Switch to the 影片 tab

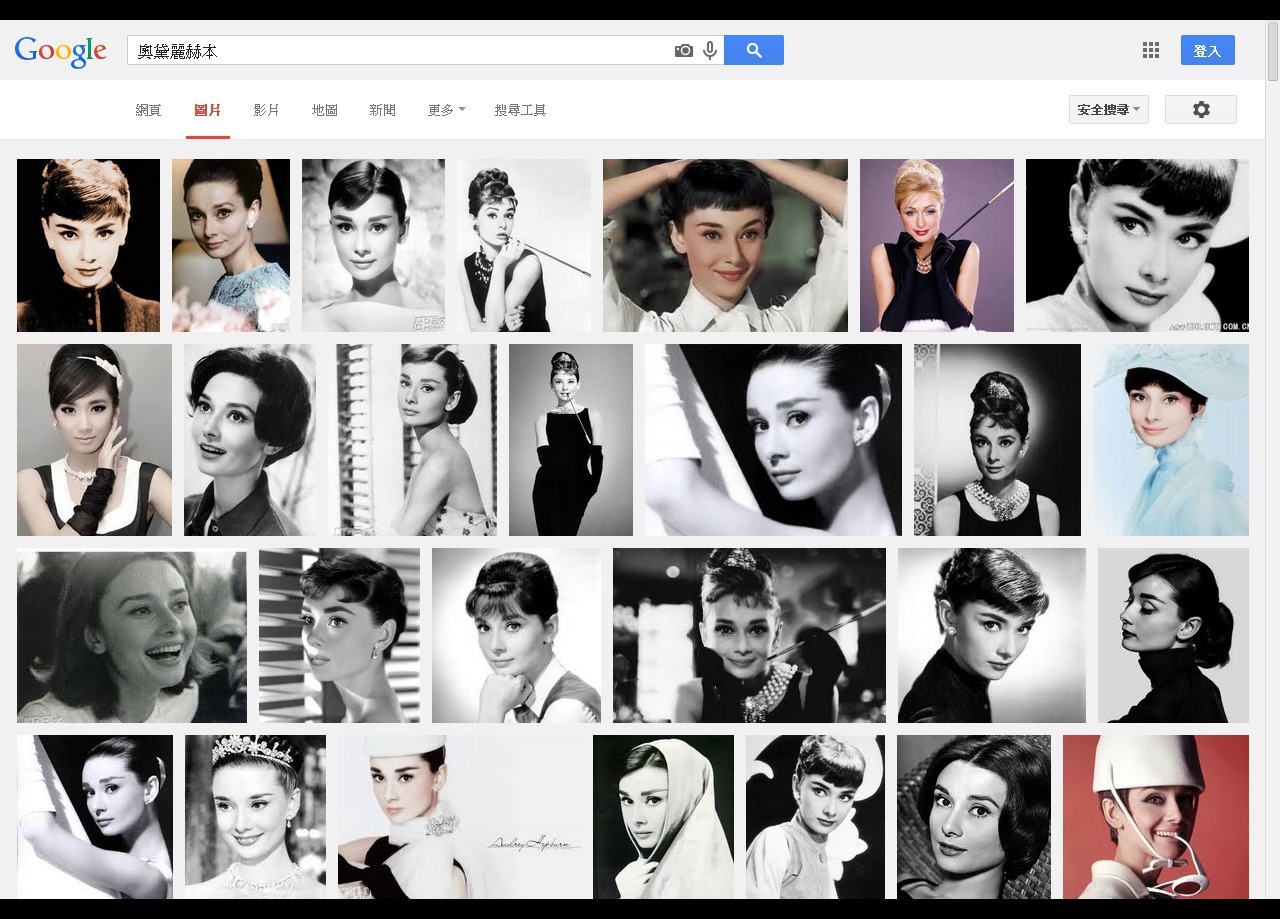tap(266, 110)
